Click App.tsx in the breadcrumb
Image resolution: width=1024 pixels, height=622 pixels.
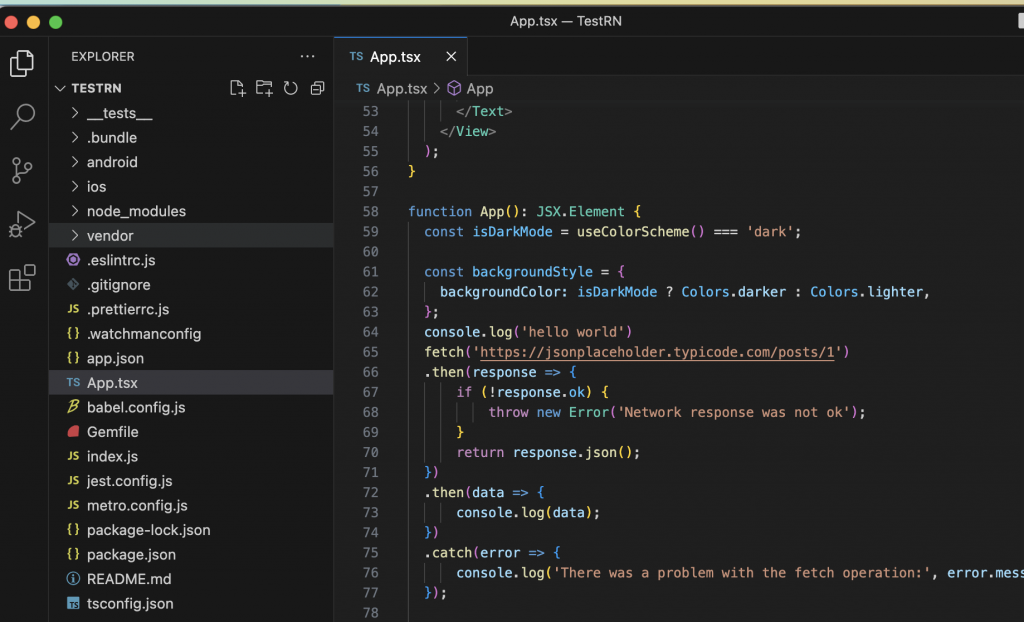(x=401, y=88)
